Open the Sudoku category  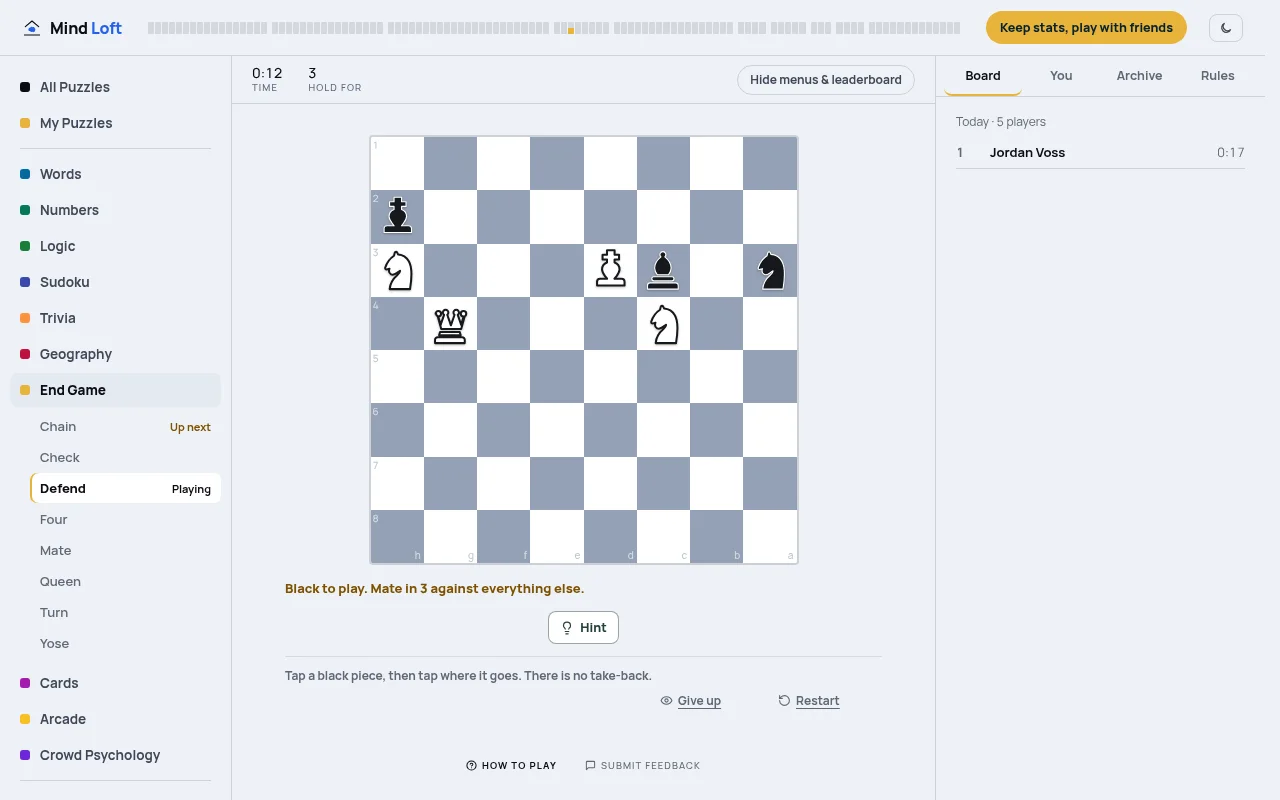click(115, 282)
